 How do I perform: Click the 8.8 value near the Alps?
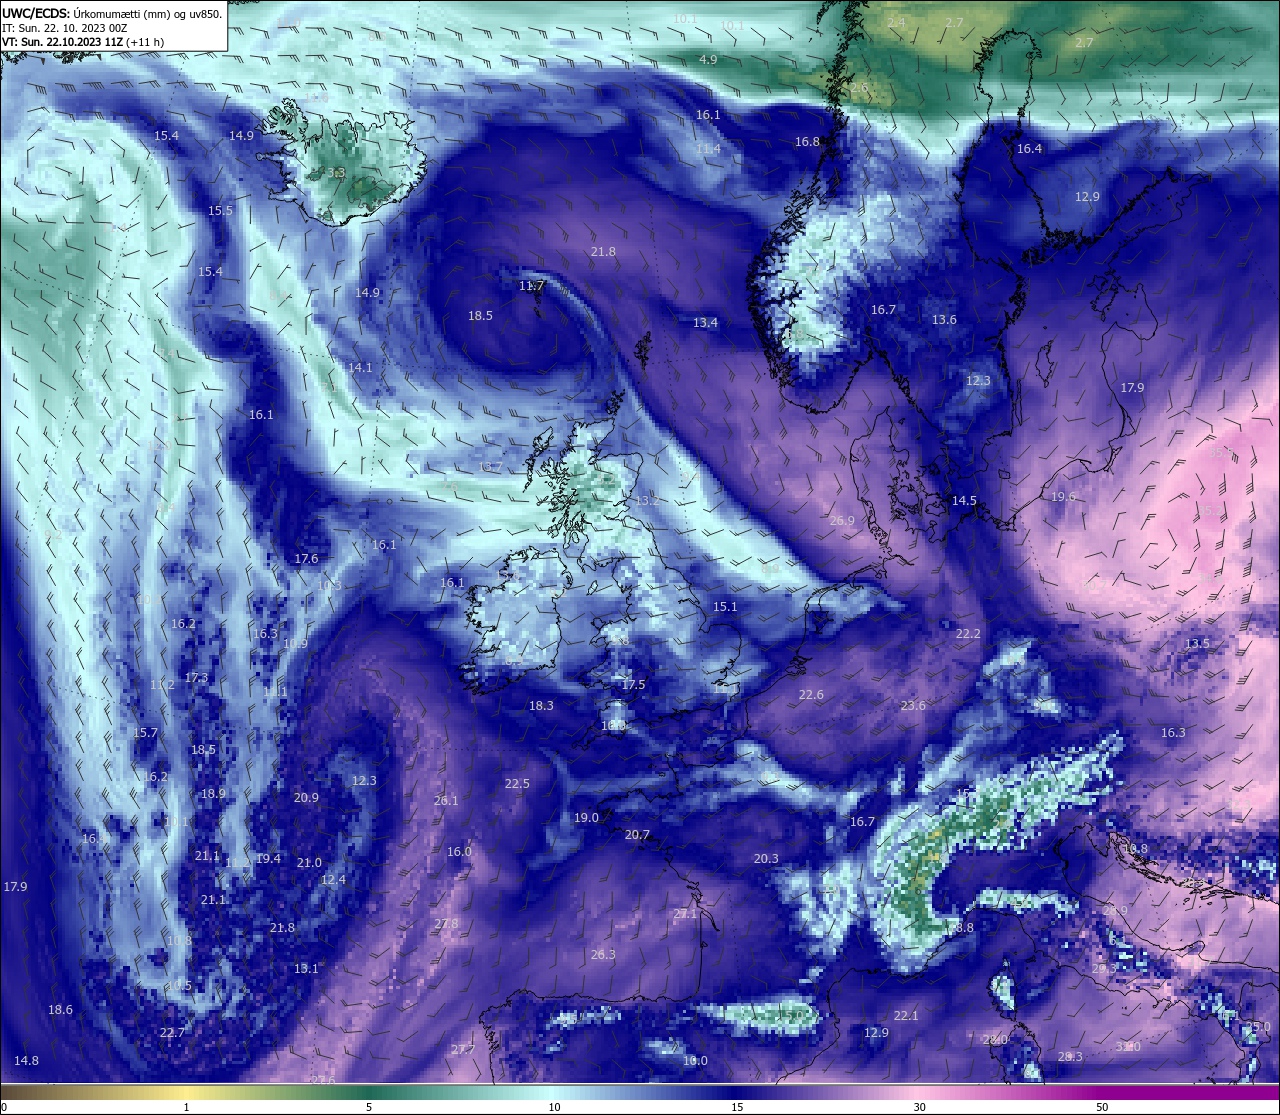(x=964, y=928)
